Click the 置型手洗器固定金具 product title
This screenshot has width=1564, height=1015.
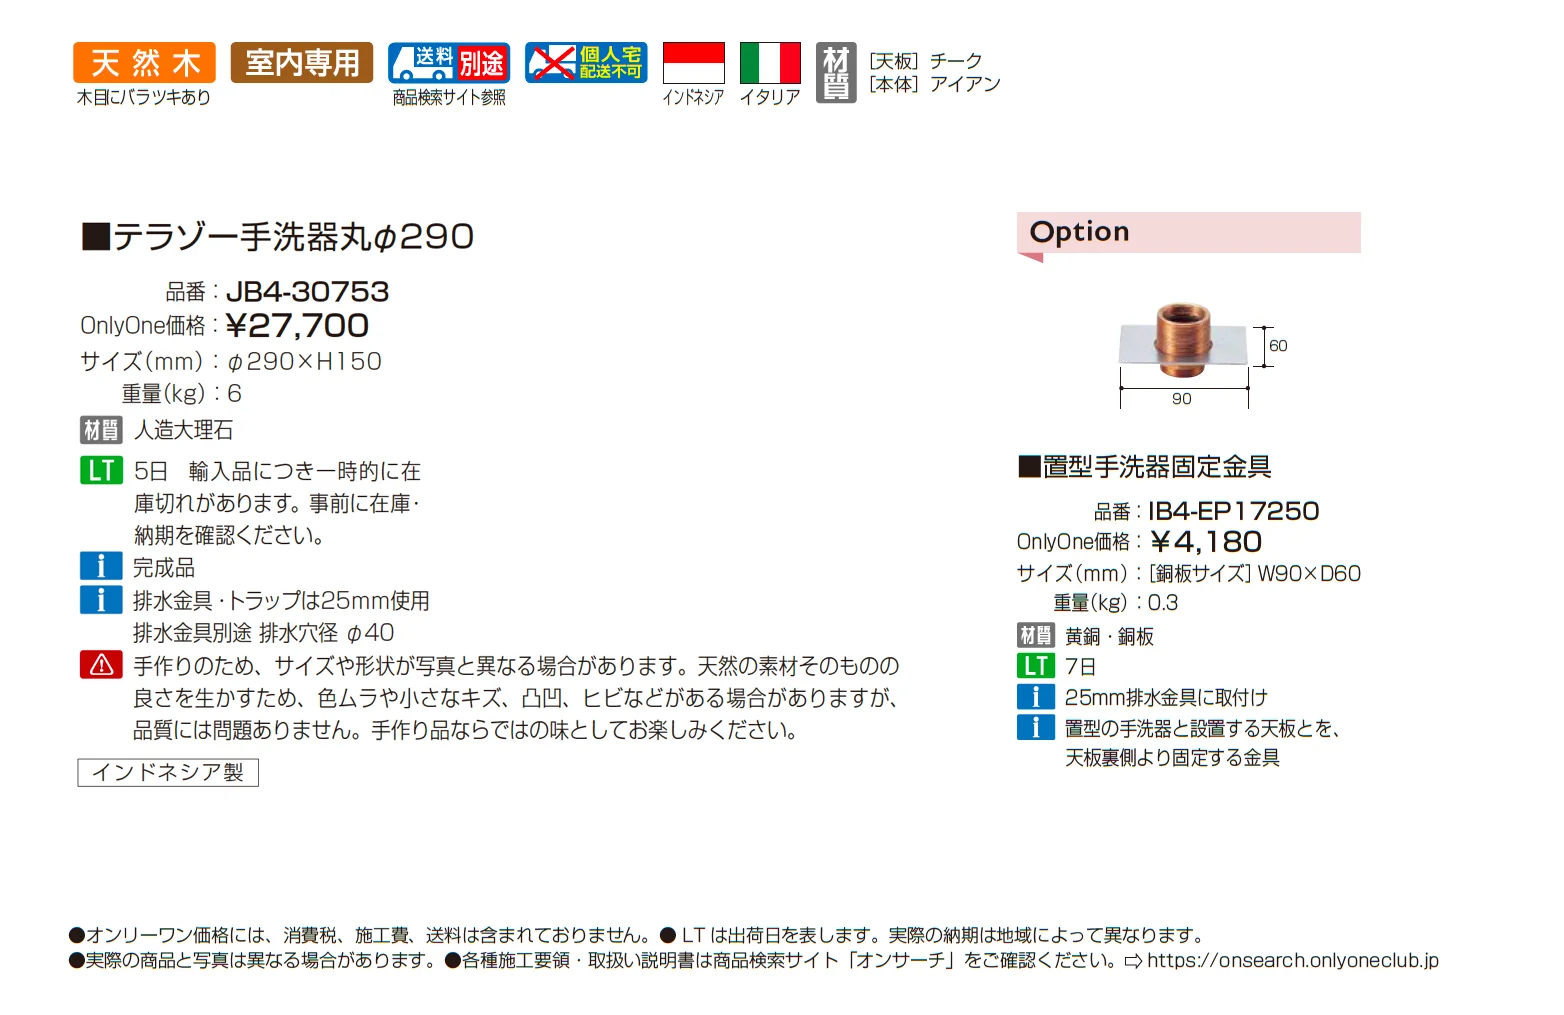[1145, 467]
